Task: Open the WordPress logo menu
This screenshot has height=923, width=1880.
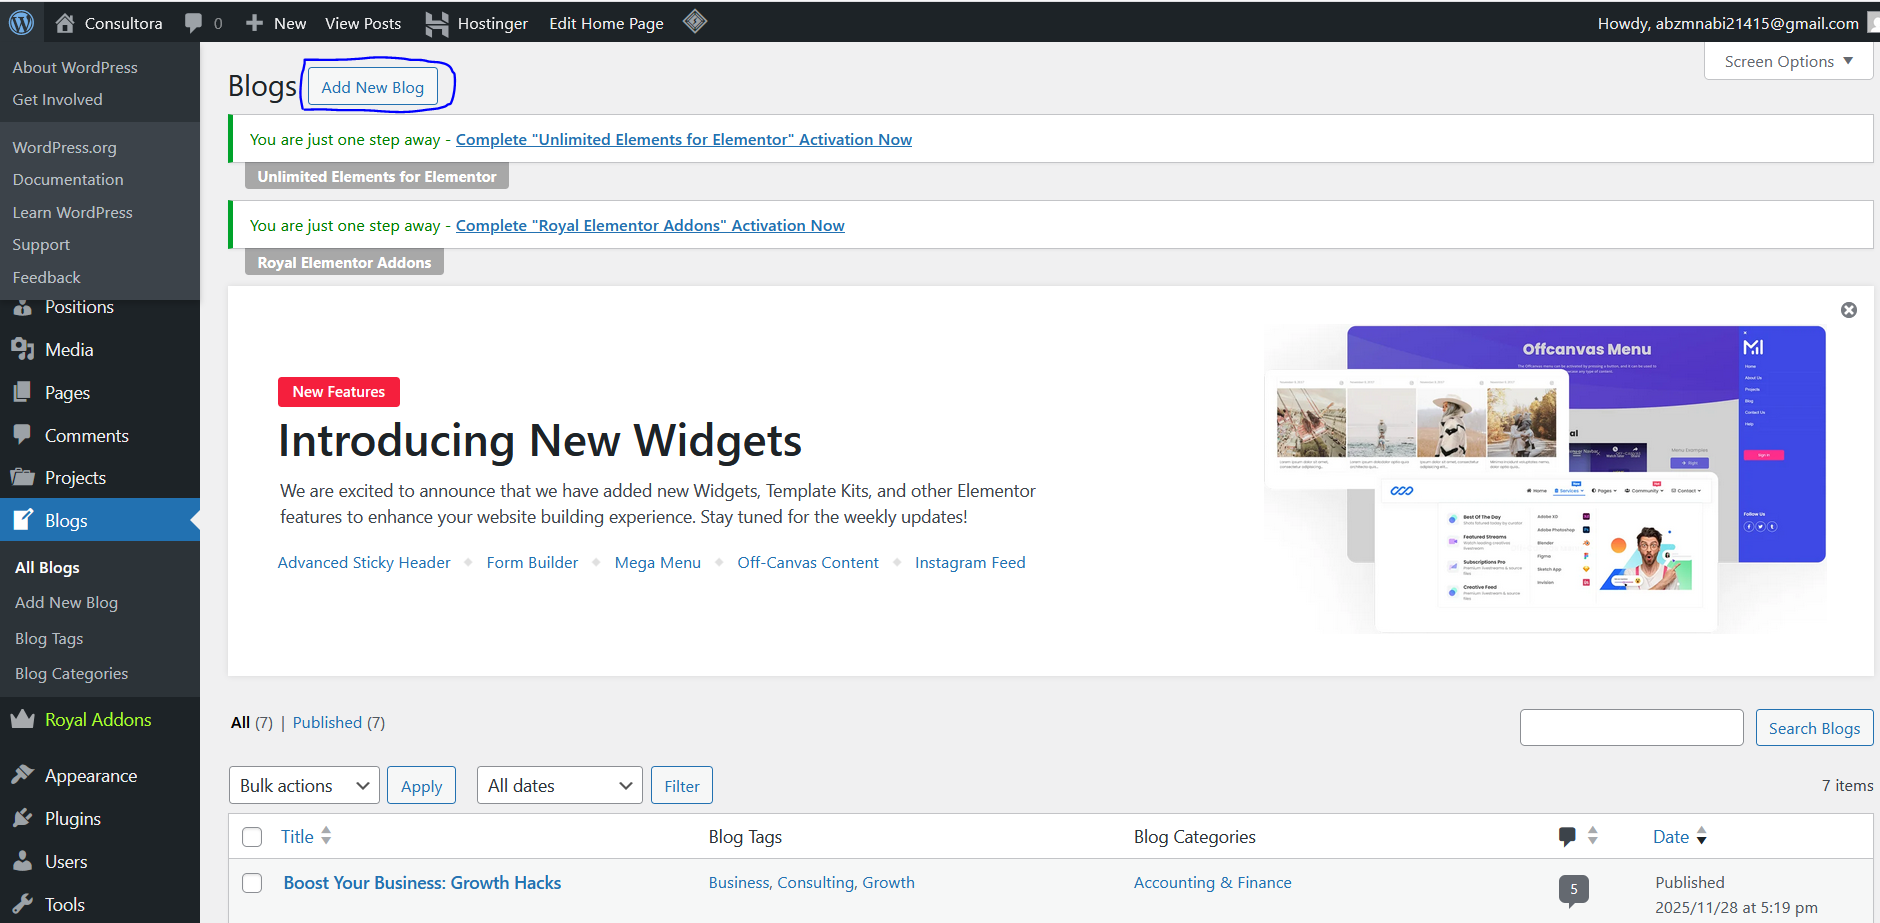Action: pyautogui.click(x=21, y=22)
